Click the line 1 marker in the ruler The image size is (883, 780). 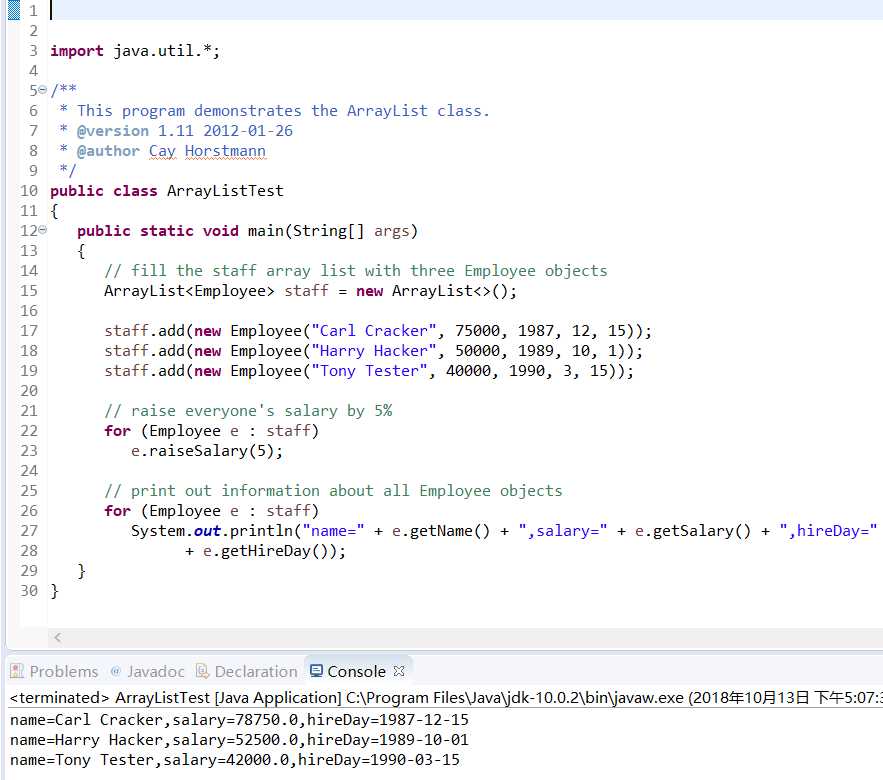click(x=14, y=10)
